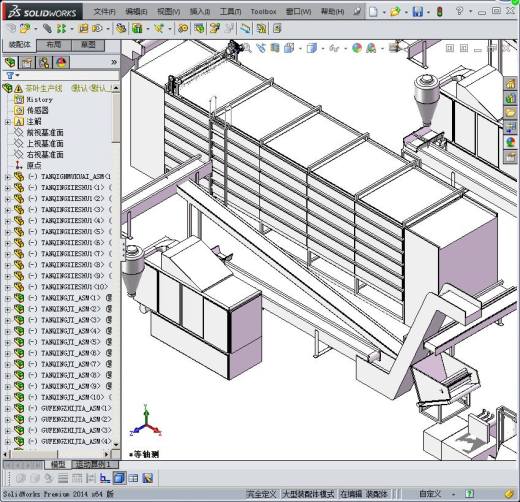The height and width of the screenshot is (502, 520).
Task: Toggle the Section View icon
Action: click(x=275, y=48)
